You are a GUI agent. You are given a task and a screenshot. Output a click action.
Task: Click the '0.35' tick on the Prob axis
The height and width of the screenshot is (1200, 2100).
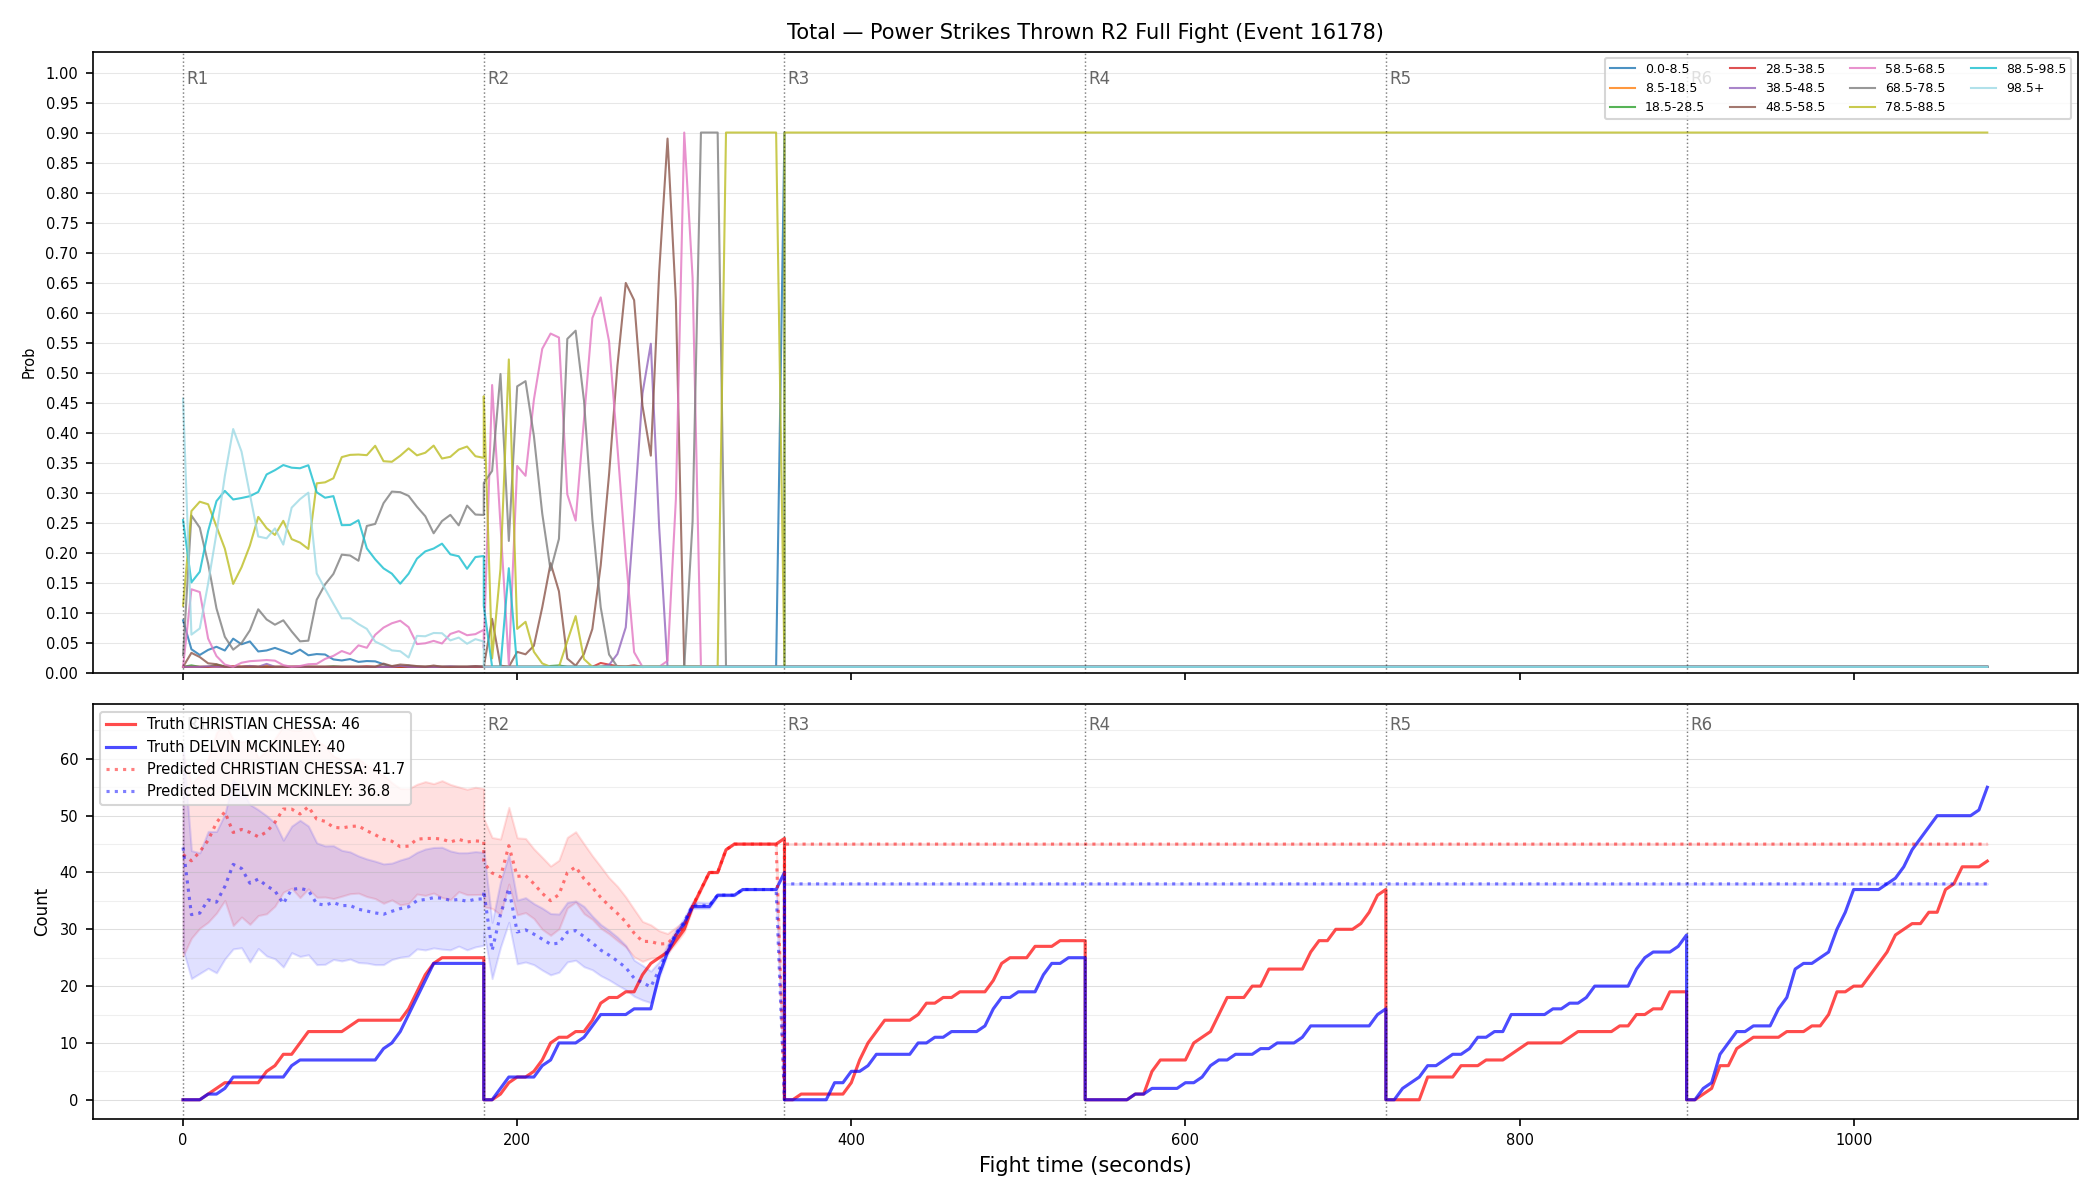(x=62, y=463)
